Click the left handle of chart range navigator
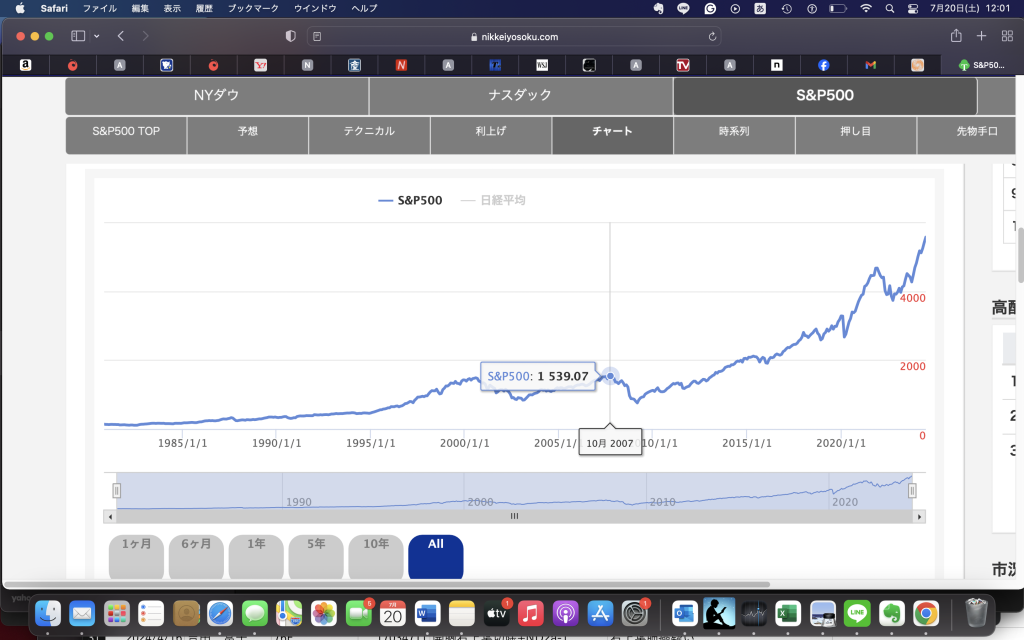Image resolution: width=1024 pixels, height=640 pixels. 117,490
